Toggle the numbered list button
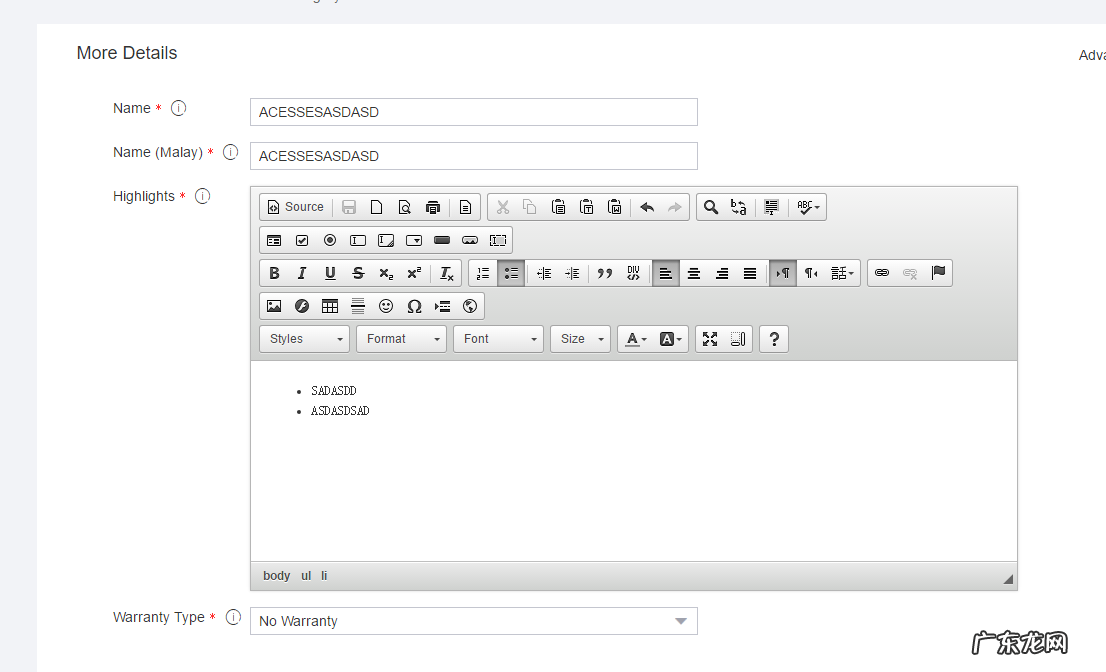 (x=483, y=273)
